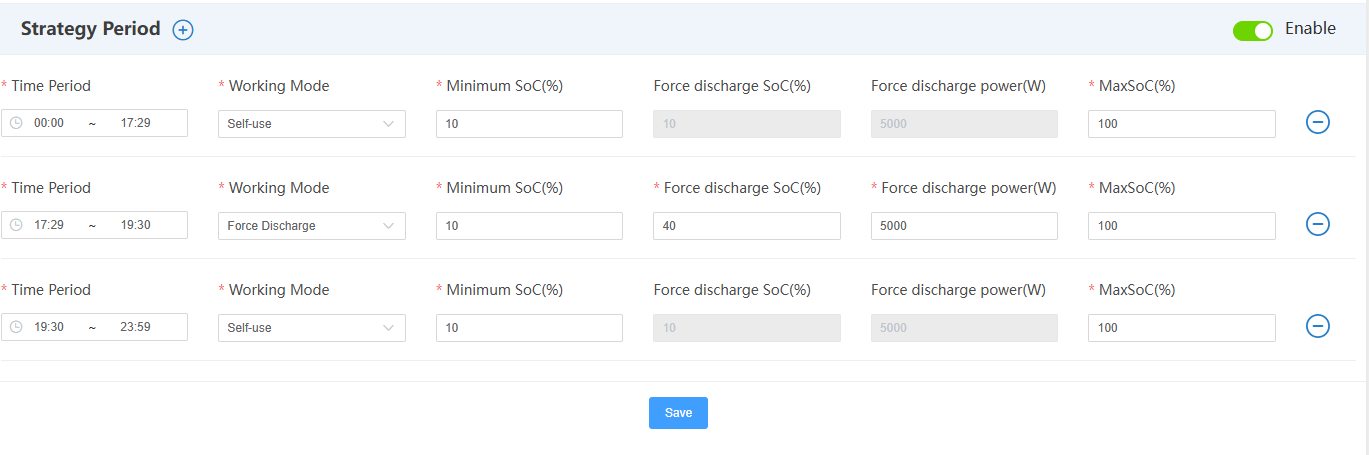Click the clock icon in 17:29 time period
This screenshot has width=1369, height=455.
point(16,225)
